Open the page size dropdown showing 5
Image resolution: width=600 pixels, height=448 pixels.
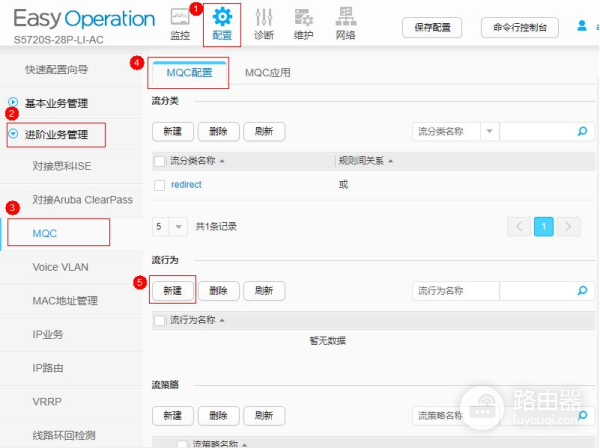(178, 226)
